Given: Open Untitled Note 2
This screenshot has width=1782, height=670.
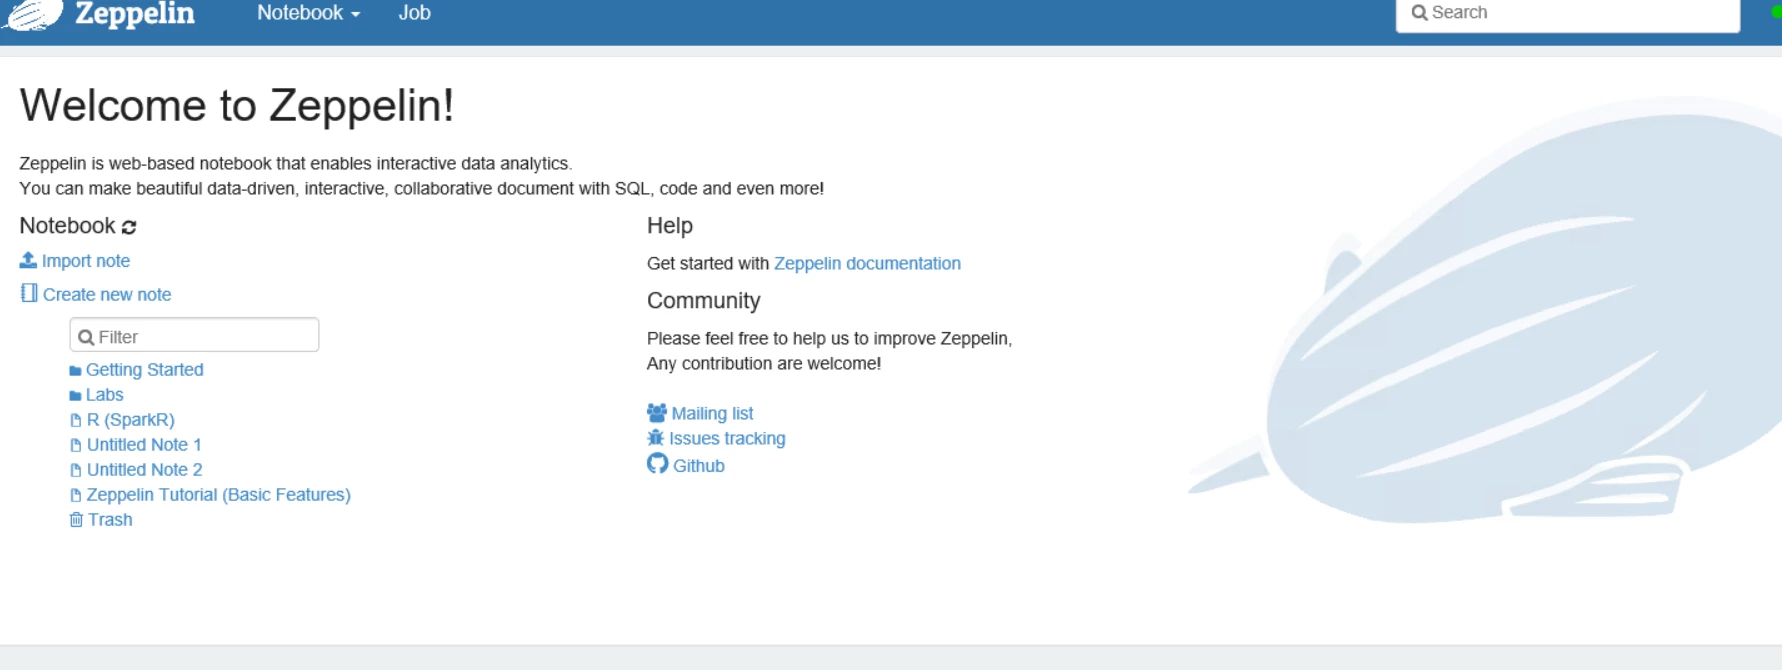Looking at the screenshot, I should 145,470.
